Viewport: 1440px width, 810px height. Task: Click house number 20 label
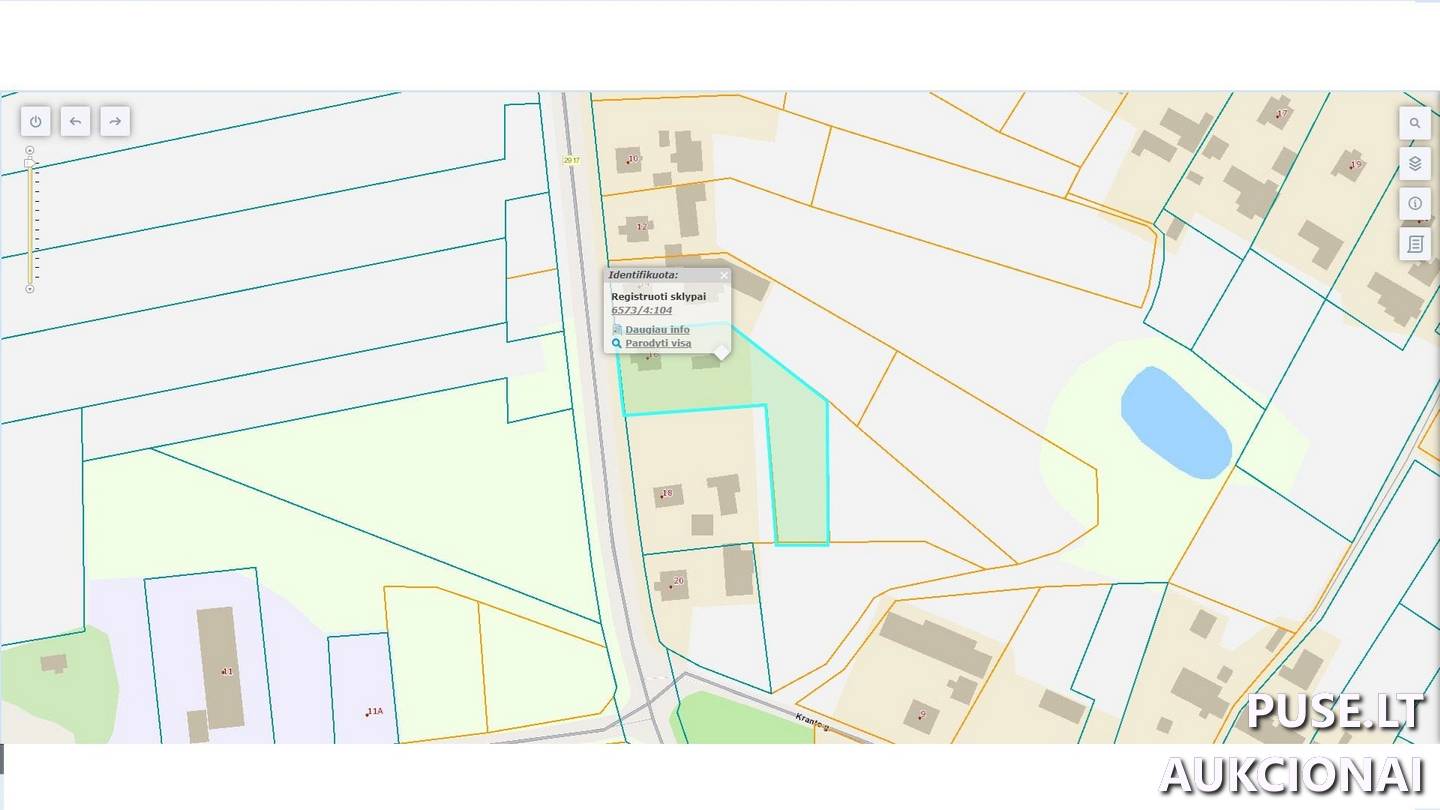(x=678, y=581)
